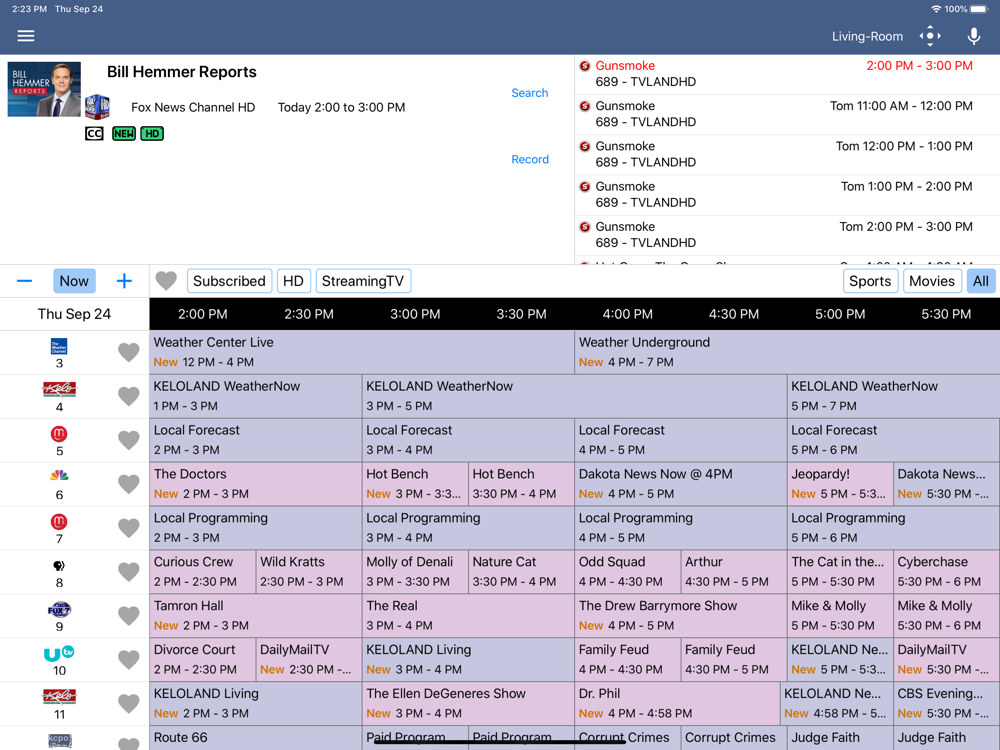Step guide time forward with plus button
Viewport: 1000px width, 750px height.
(124, 281)
